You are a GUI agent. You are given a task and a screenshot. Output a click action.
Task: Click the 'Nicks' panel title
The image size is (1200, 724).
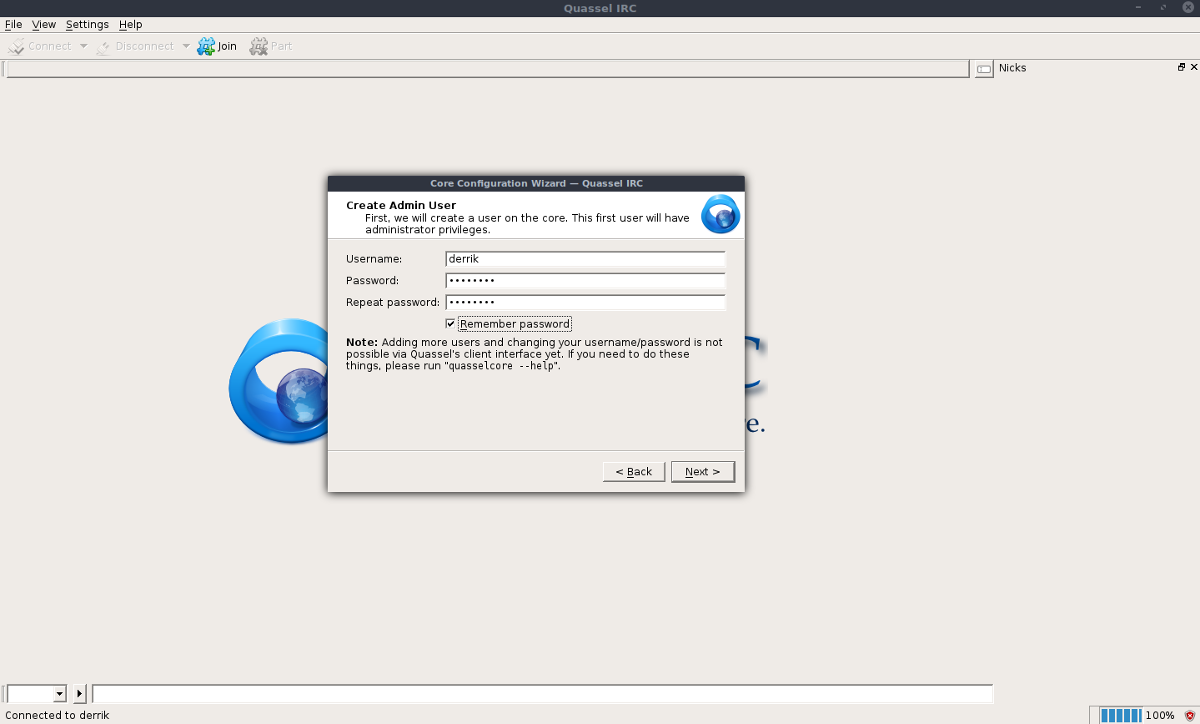(x=1012, y=68)
